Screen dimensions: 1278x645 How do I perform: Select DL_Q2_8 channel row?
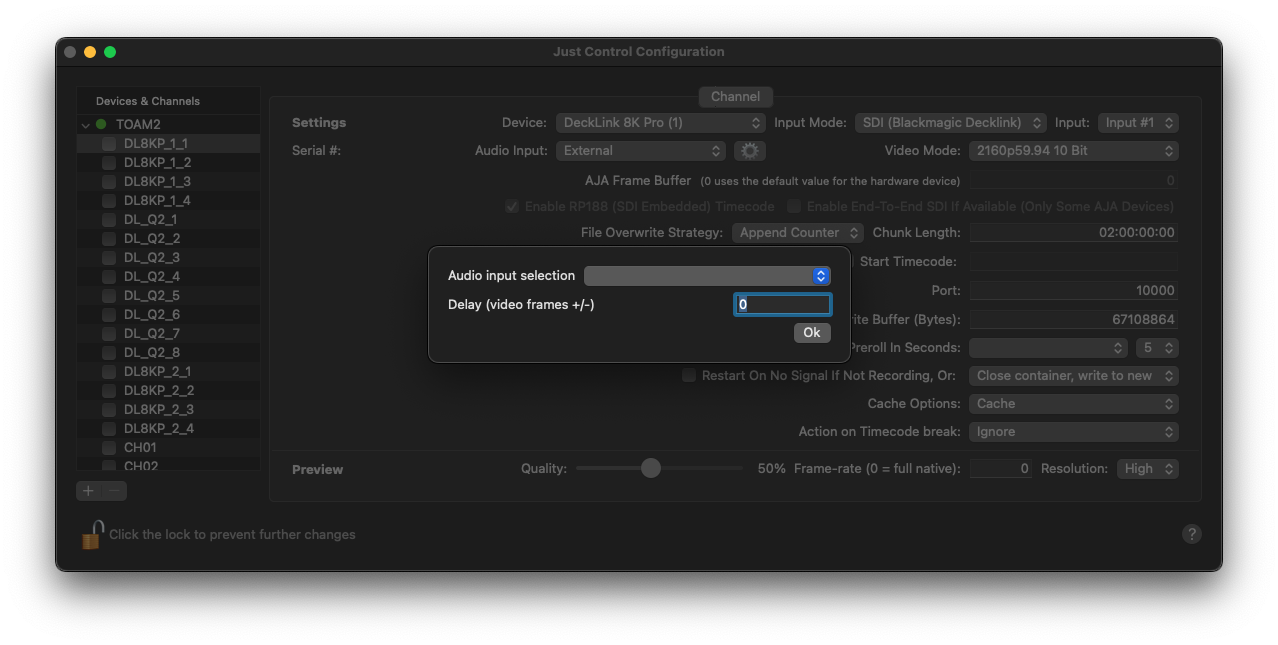pyautogui.click(x=168, y=353)
